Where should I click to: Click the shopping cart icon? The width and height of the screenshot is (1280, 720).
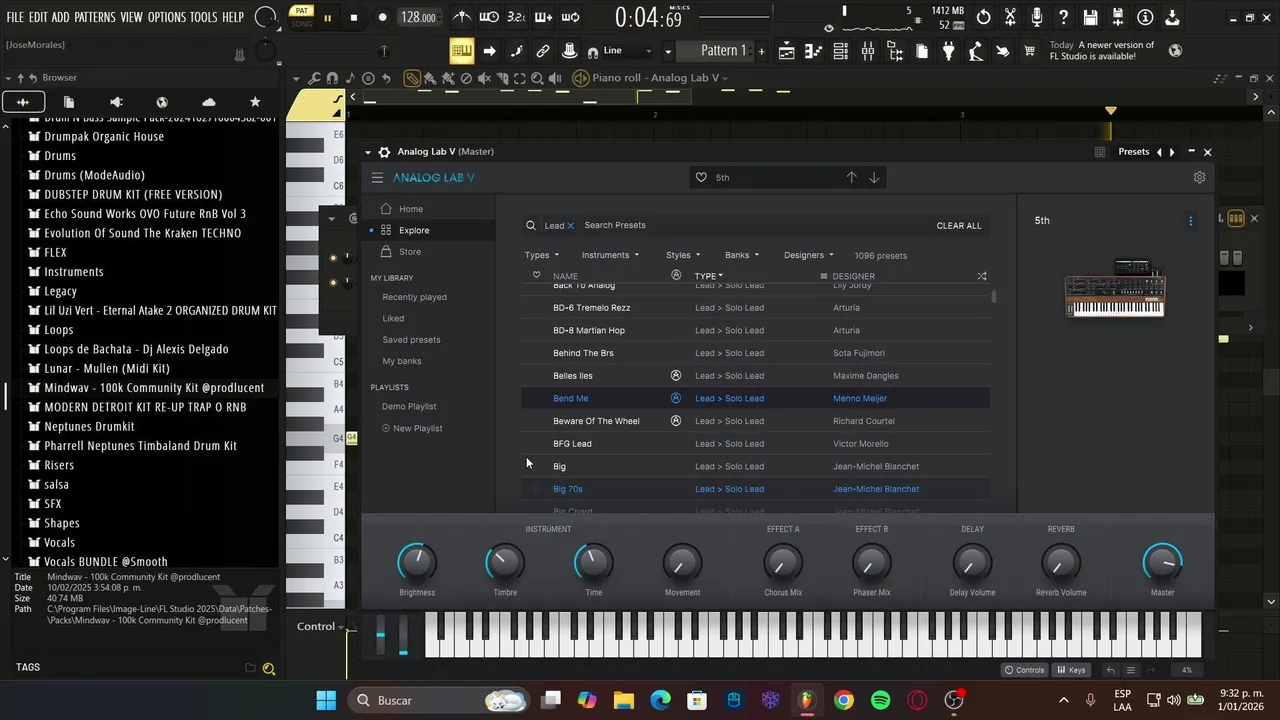click(x=1029, y=51)
